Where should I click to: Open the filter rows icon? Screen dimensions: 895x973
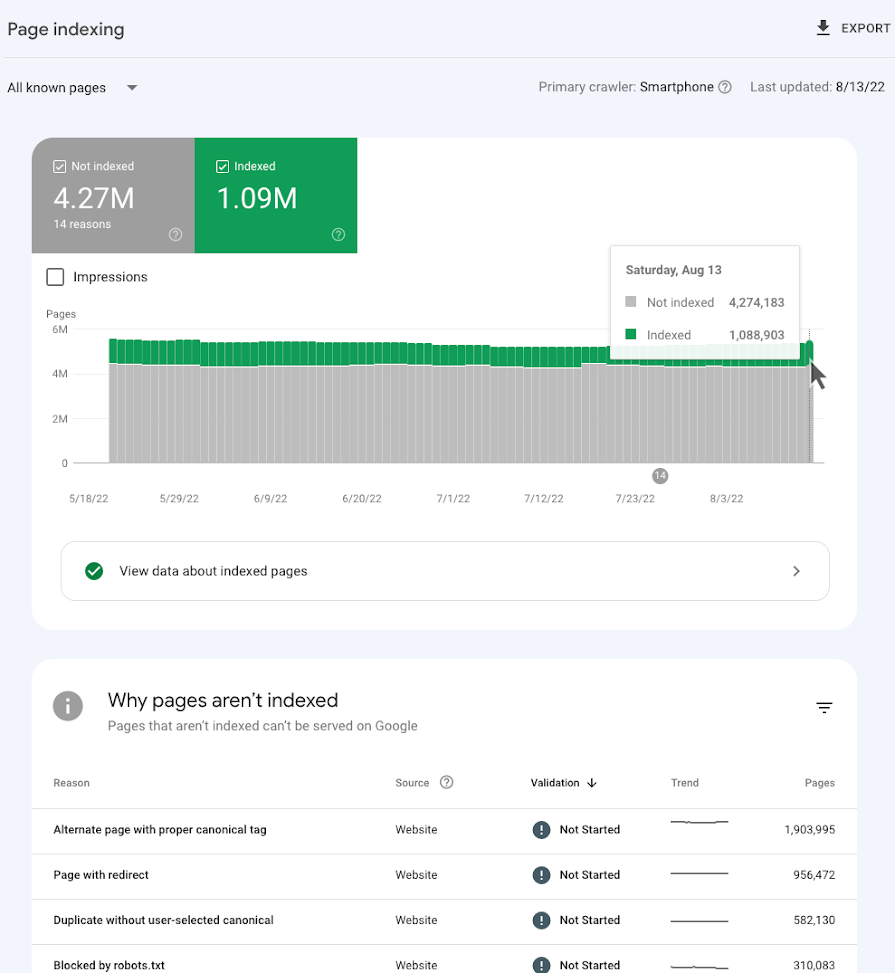coord(824,707)
